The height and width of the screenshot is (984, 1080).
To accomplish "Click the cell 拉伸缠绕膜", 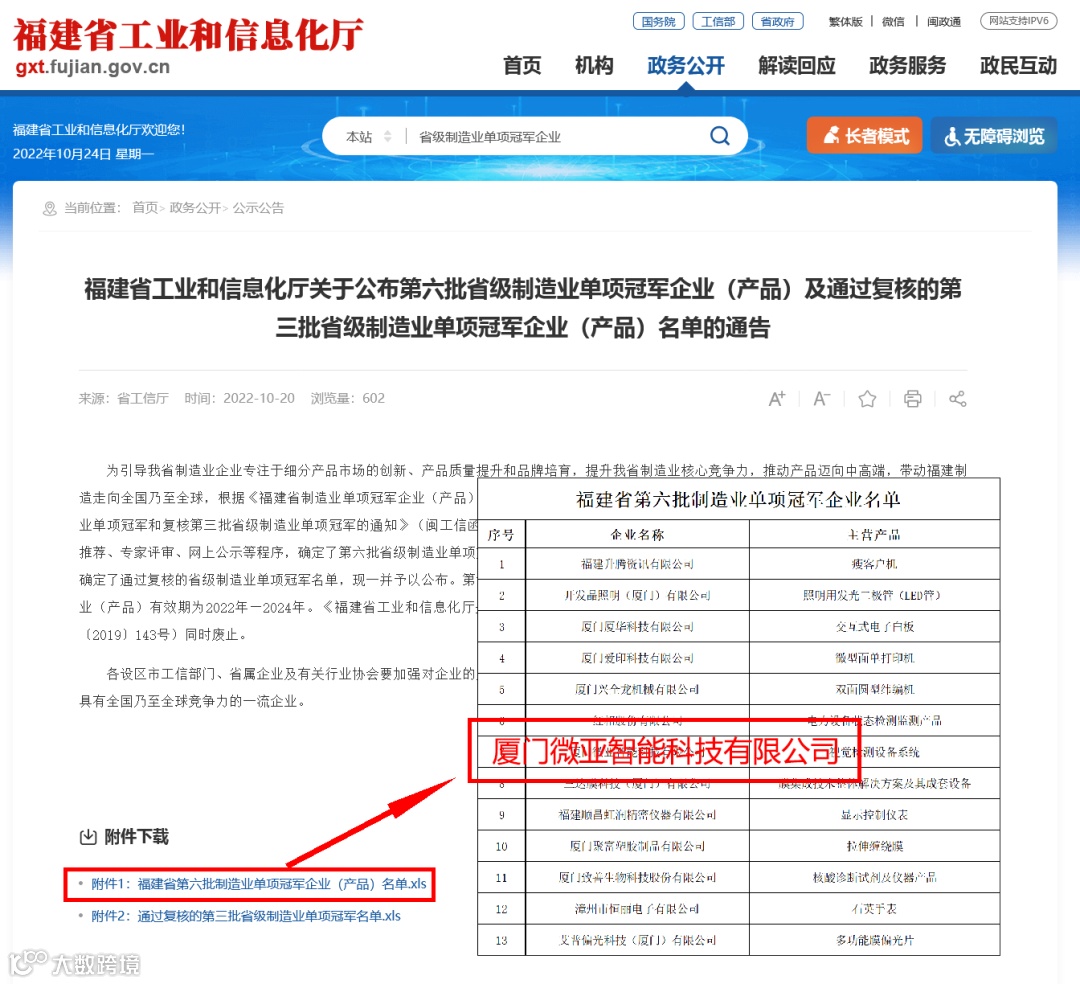I will click(875, 846).
